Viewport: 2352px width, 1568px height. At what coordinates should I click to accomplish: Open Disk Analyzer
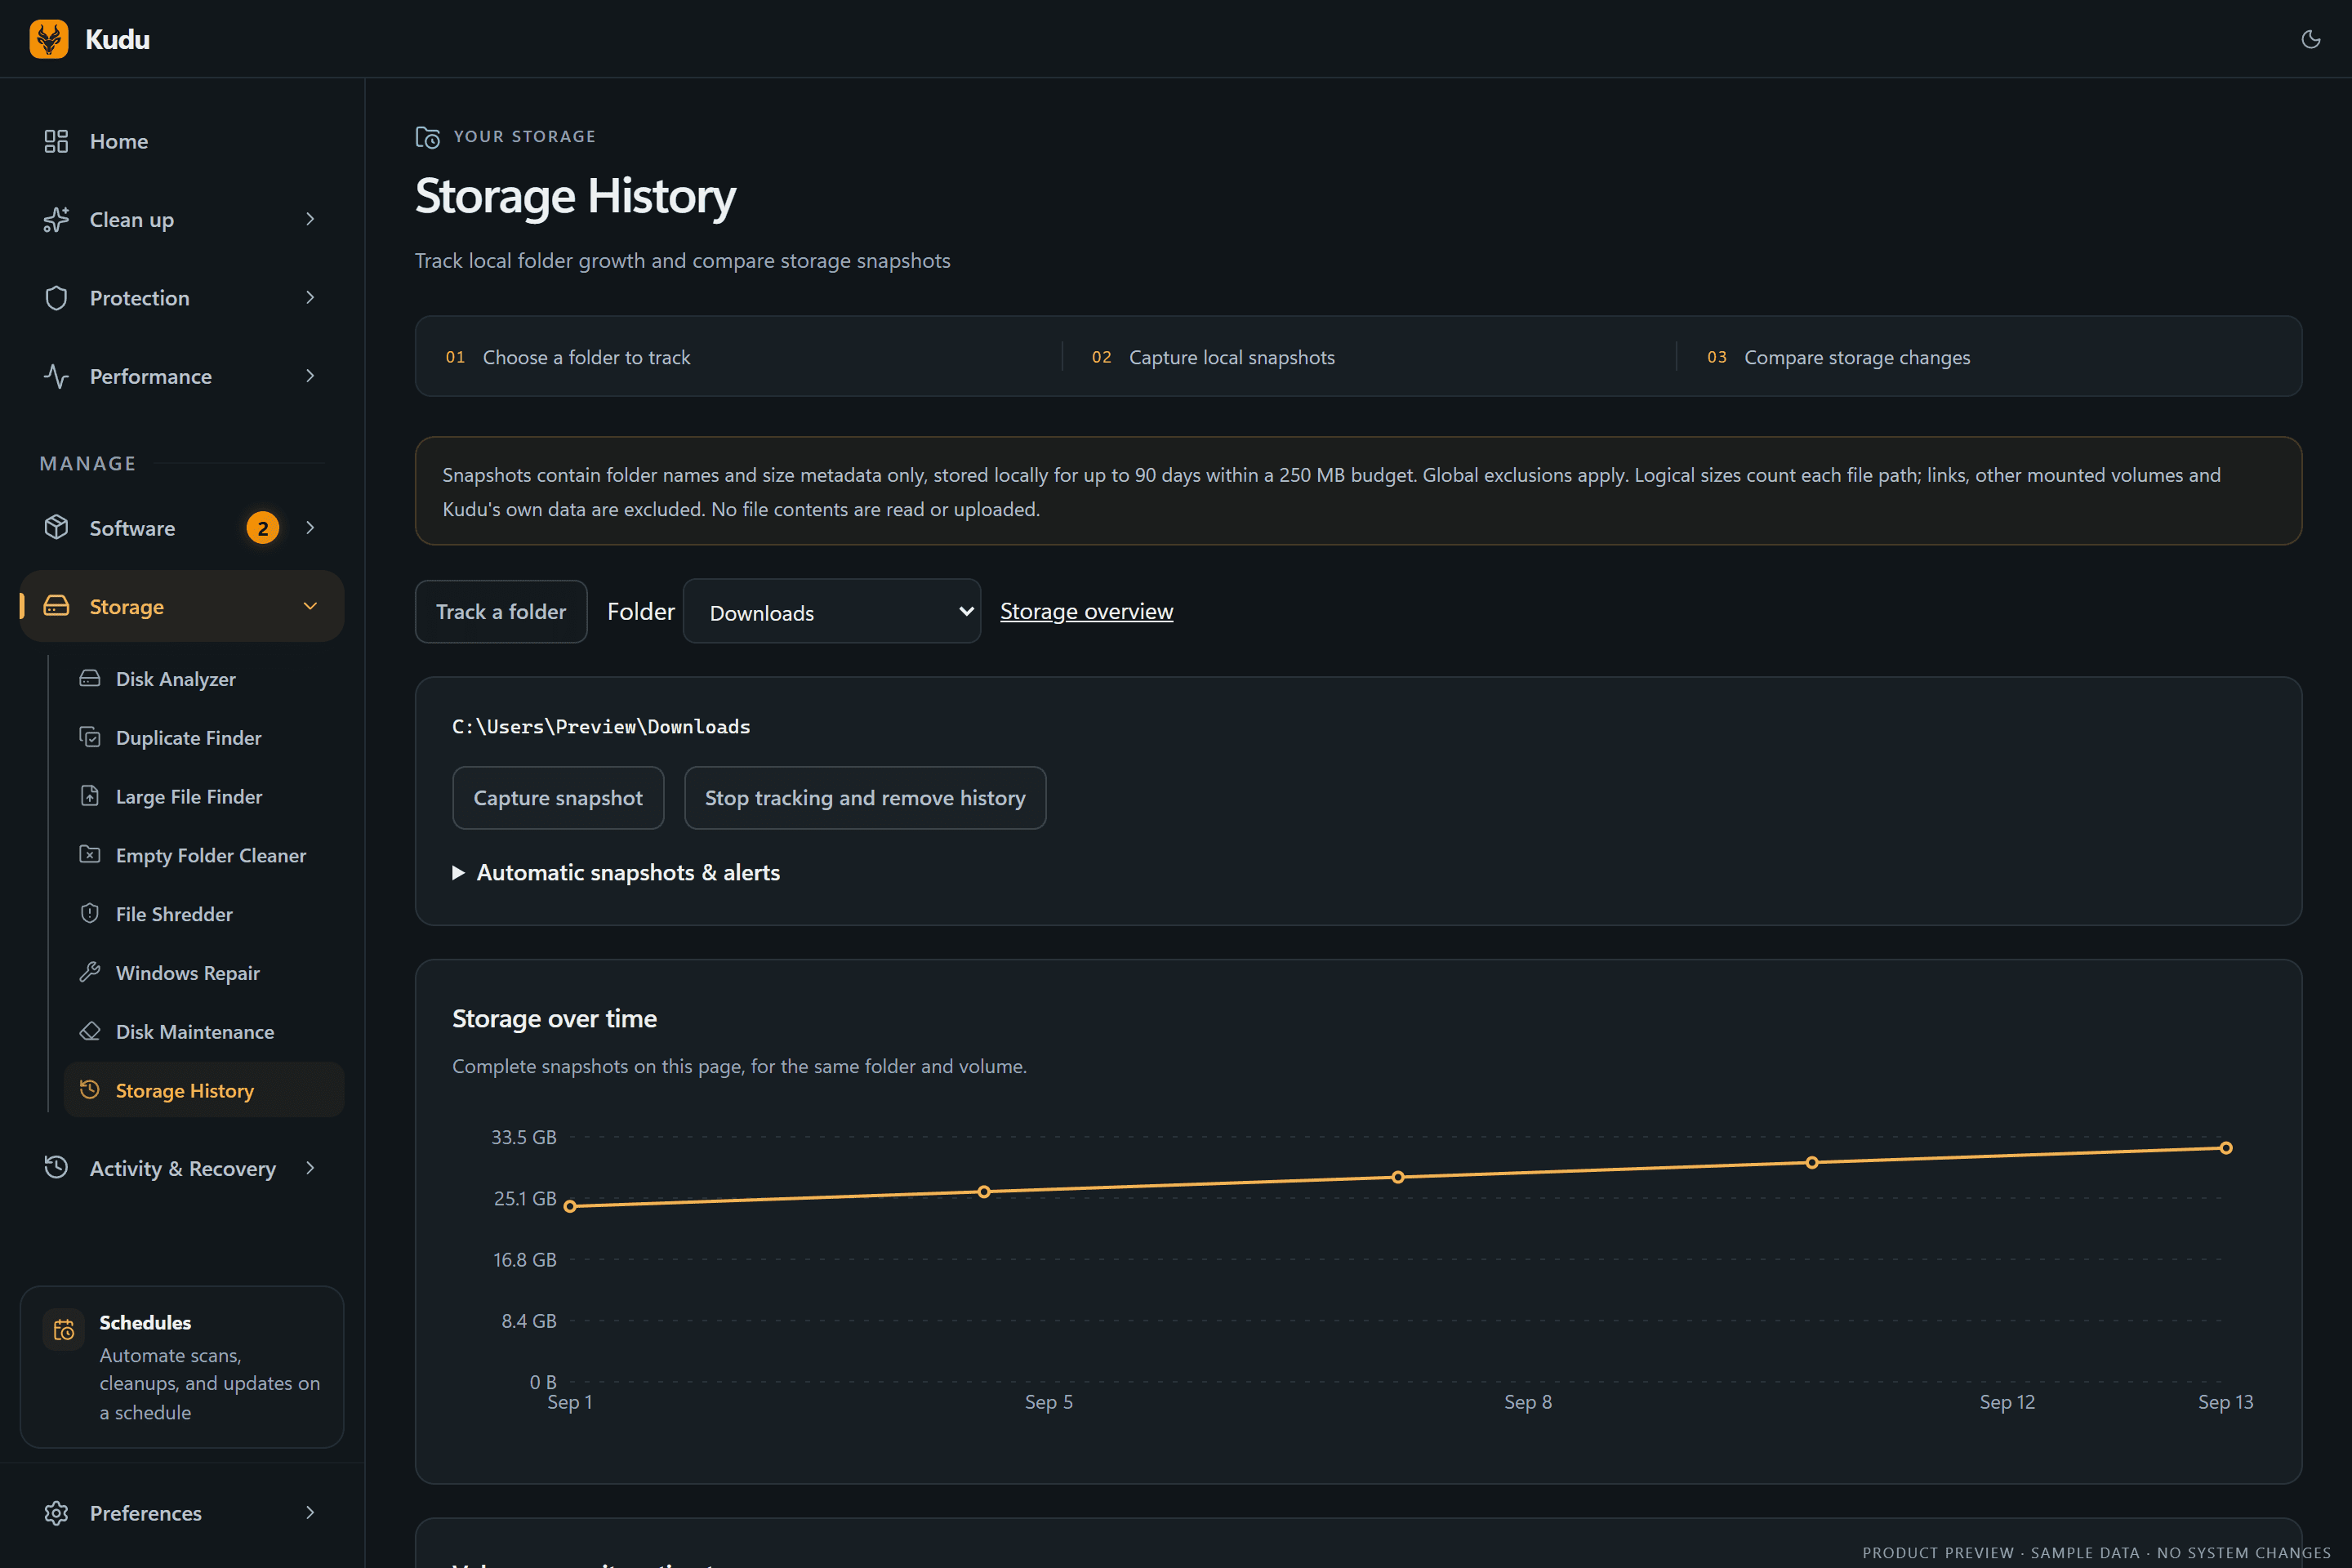pos(204,679)
